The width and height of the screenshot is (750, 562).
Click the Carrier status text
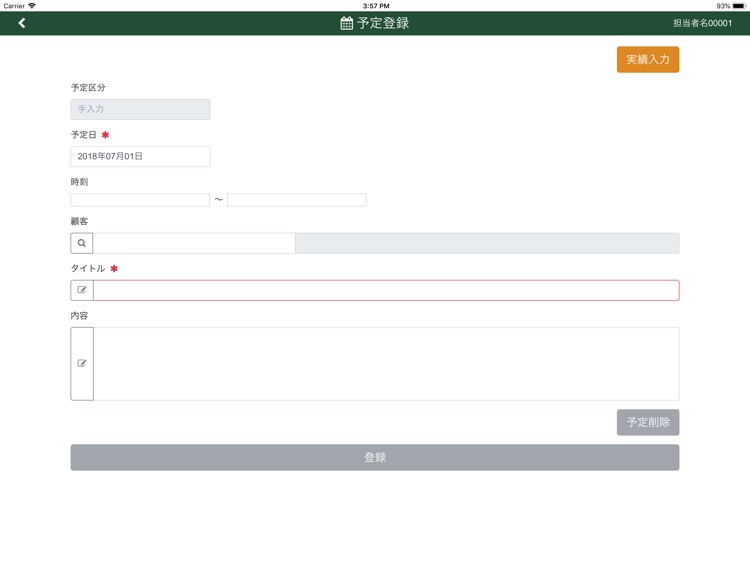(14, 6)
